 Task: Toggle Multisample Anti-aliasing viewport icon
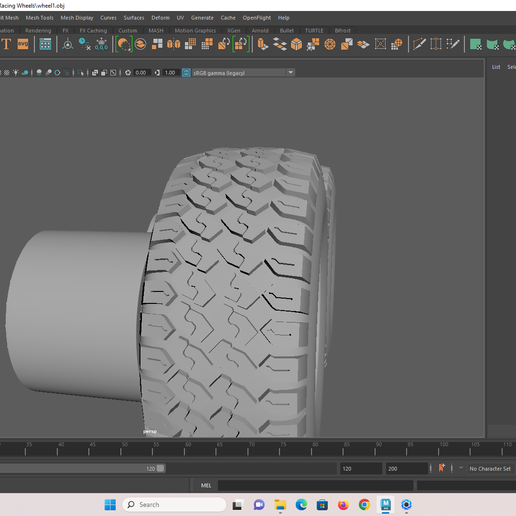coord(57,73)
